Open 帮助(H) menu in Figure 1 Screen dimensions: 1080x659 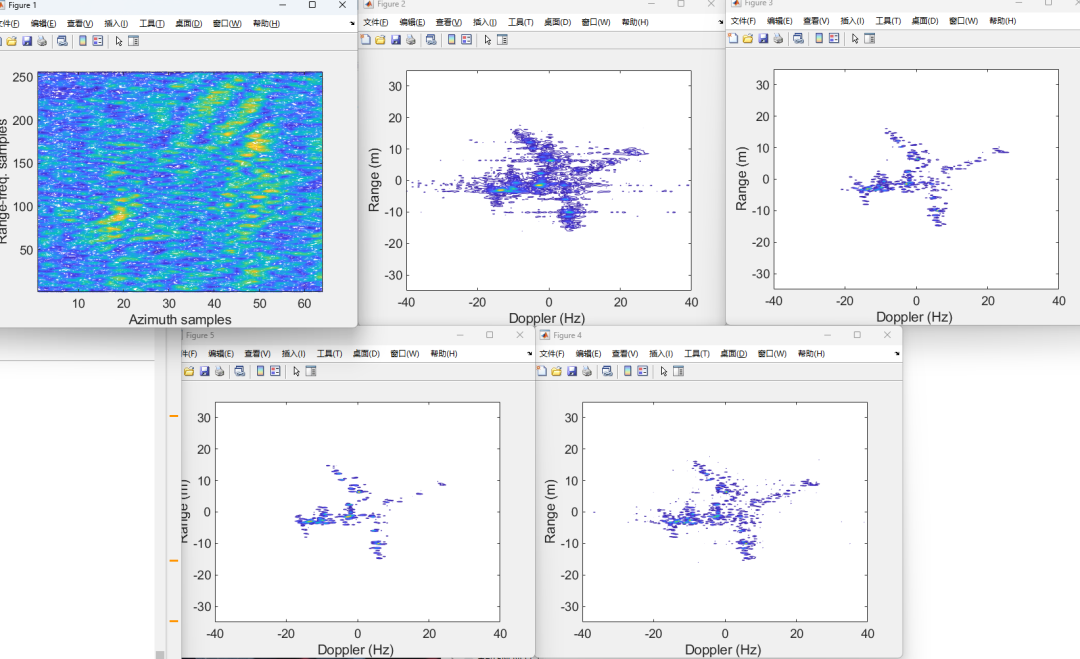click(267, 23)
